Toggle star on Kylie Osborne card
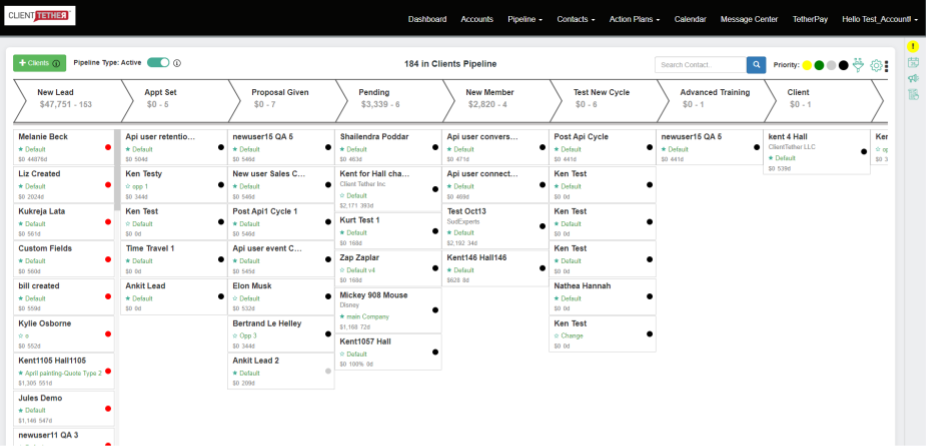The height and width of the screenshot is (448, 927). (x=21, y=336)
